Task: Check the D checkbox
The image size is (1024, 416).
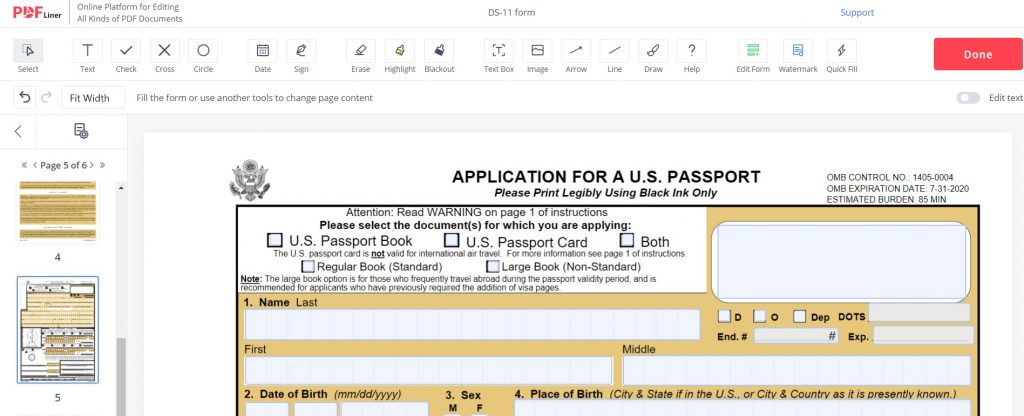Action: click(724, 316)
